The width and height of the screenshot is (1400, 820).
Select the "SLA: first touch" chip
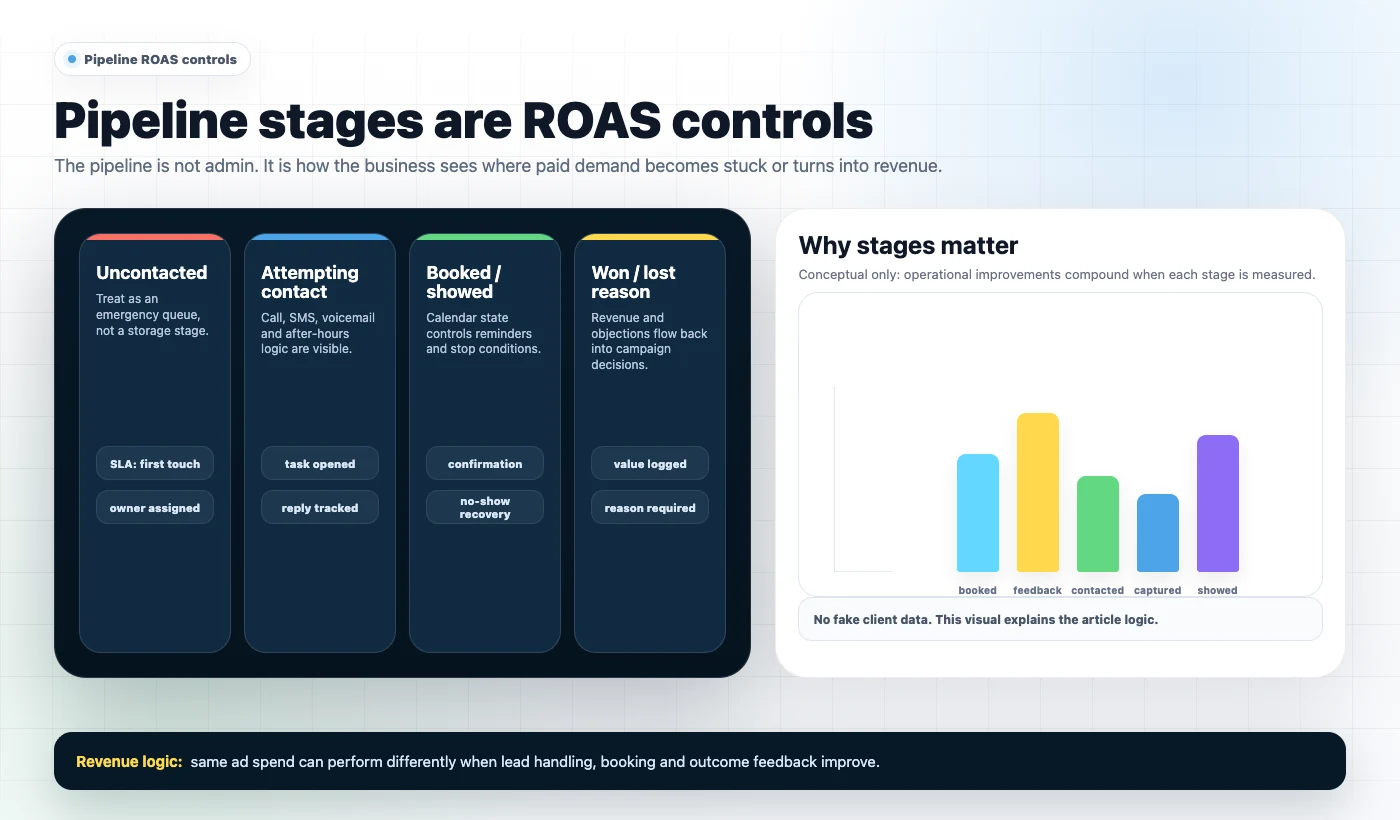[155, 463]
